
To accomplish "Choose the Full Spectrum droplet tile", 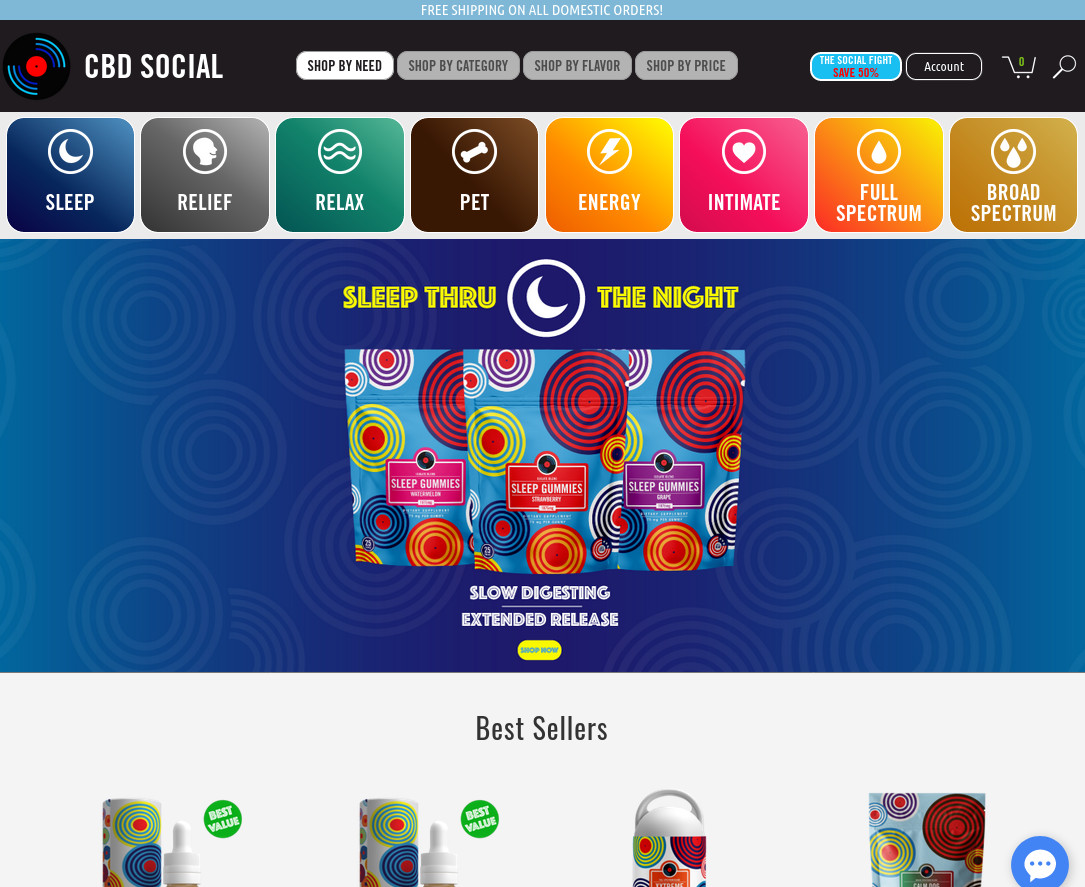I will pos(879,175).
